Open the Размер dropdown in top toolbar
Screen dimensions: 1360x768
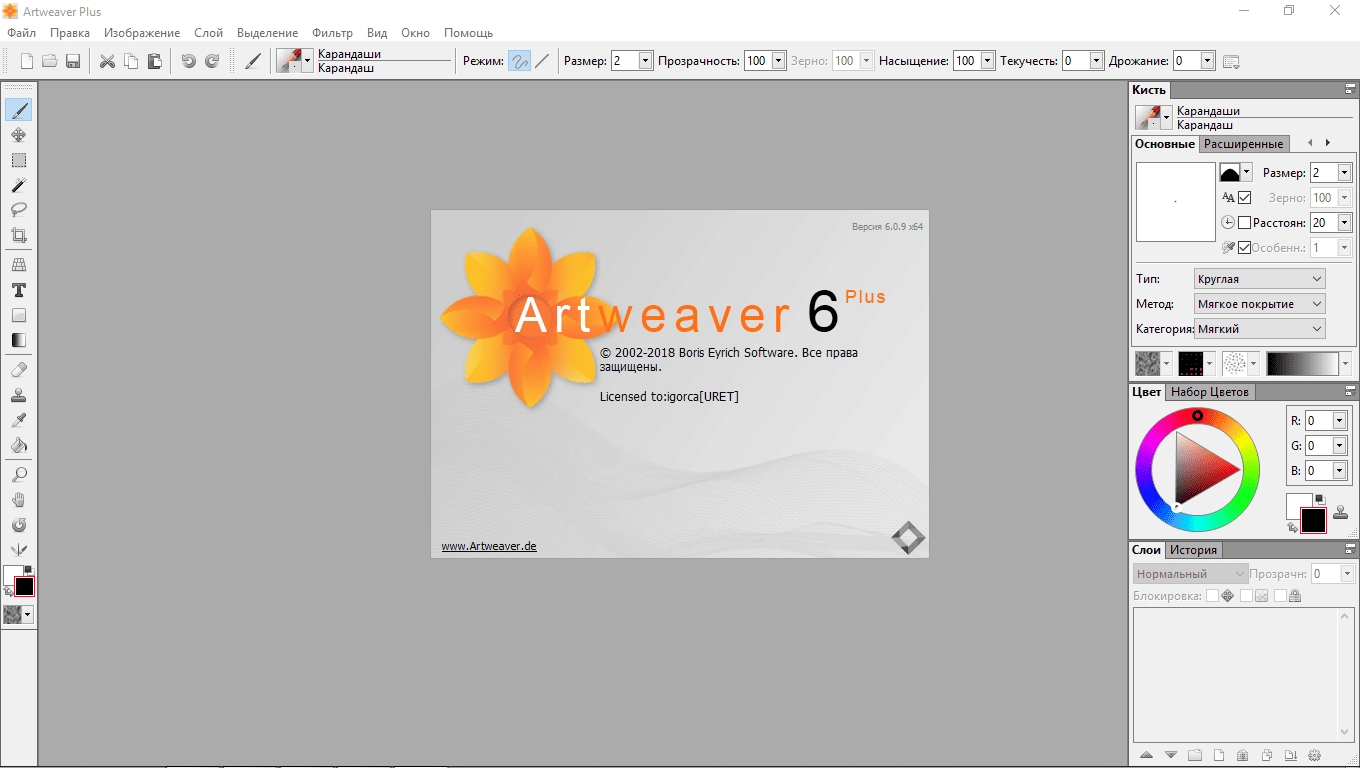coord(645,61)
